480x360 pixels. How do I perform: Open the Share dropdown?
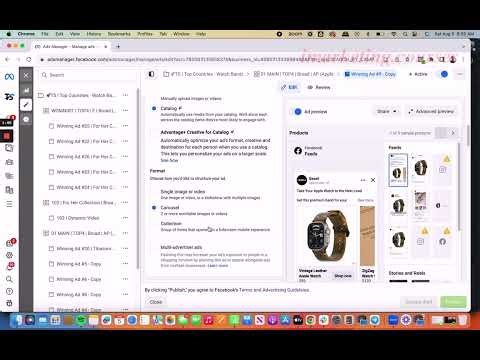click(x=386, y=111)
